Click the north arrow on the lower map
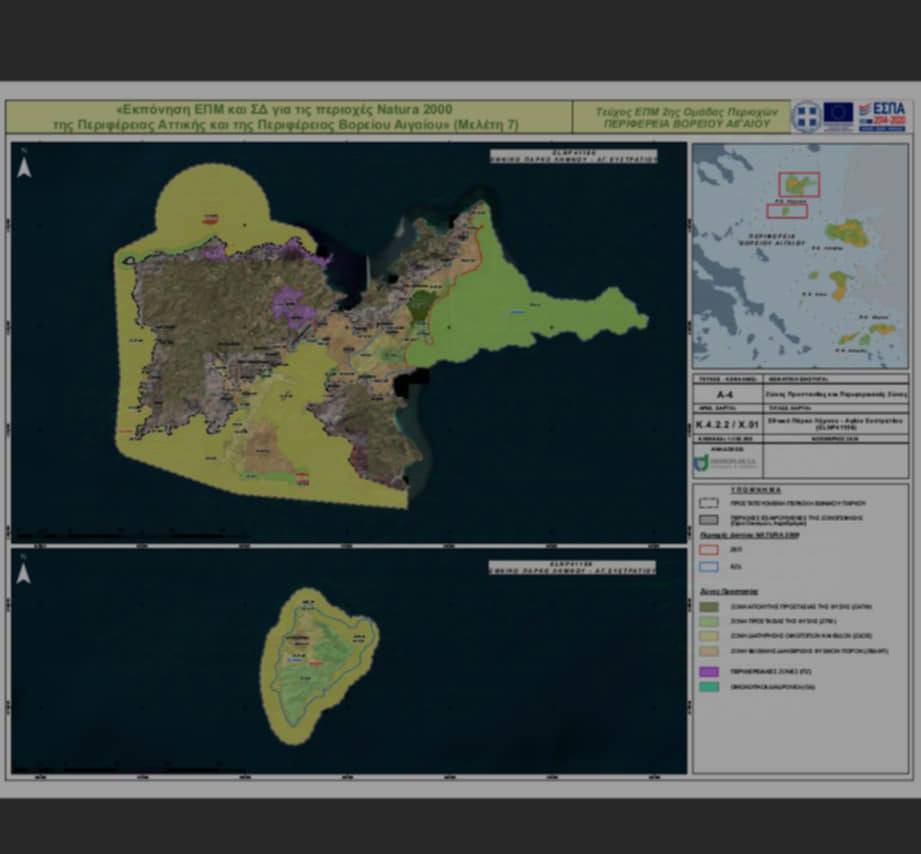 pos(24,571)
